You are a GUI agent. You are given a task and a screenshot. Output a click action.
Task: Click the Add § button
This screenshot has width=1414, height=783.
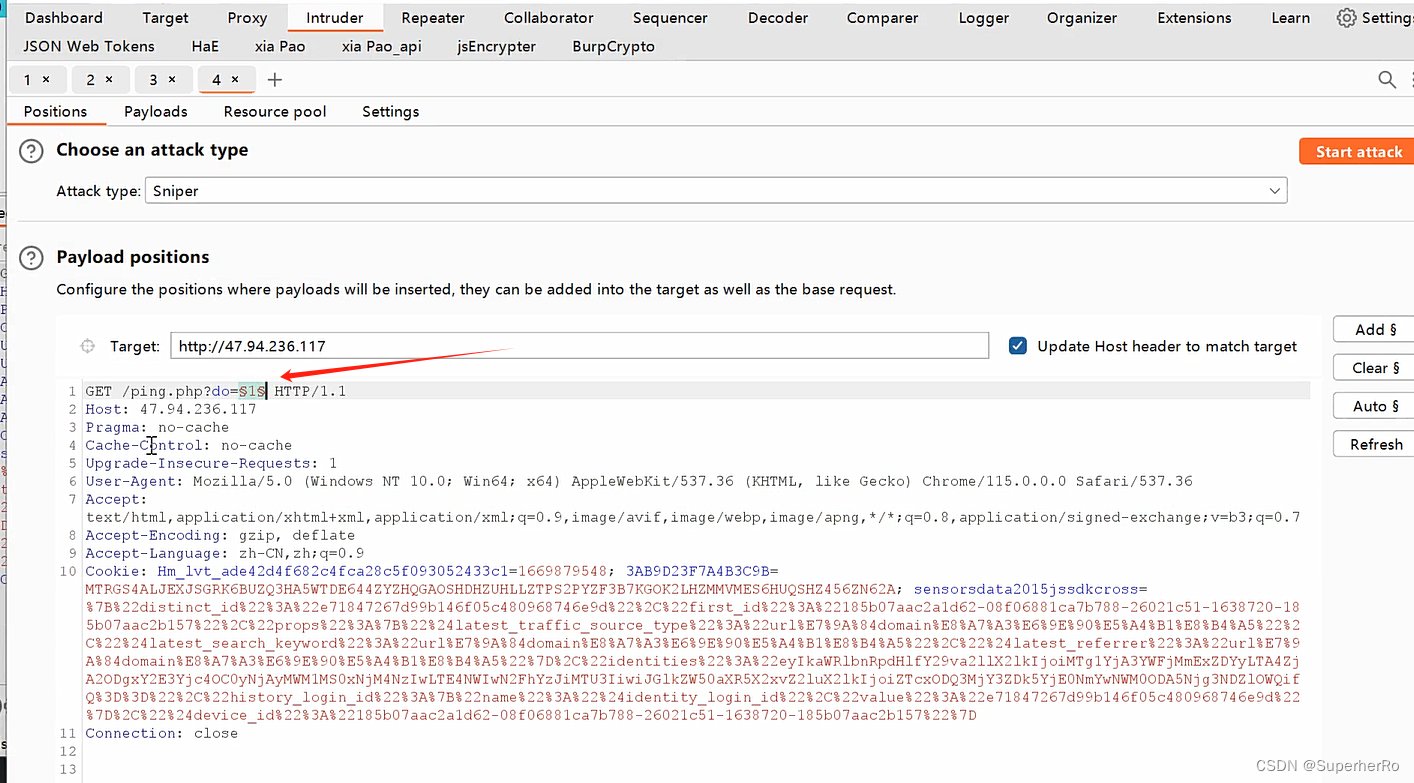point(1375,329)
